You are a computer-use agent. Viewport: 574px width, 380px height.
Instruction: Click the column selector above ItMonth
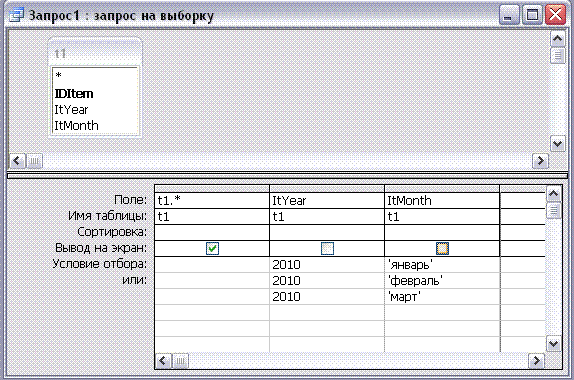point(442,189)
